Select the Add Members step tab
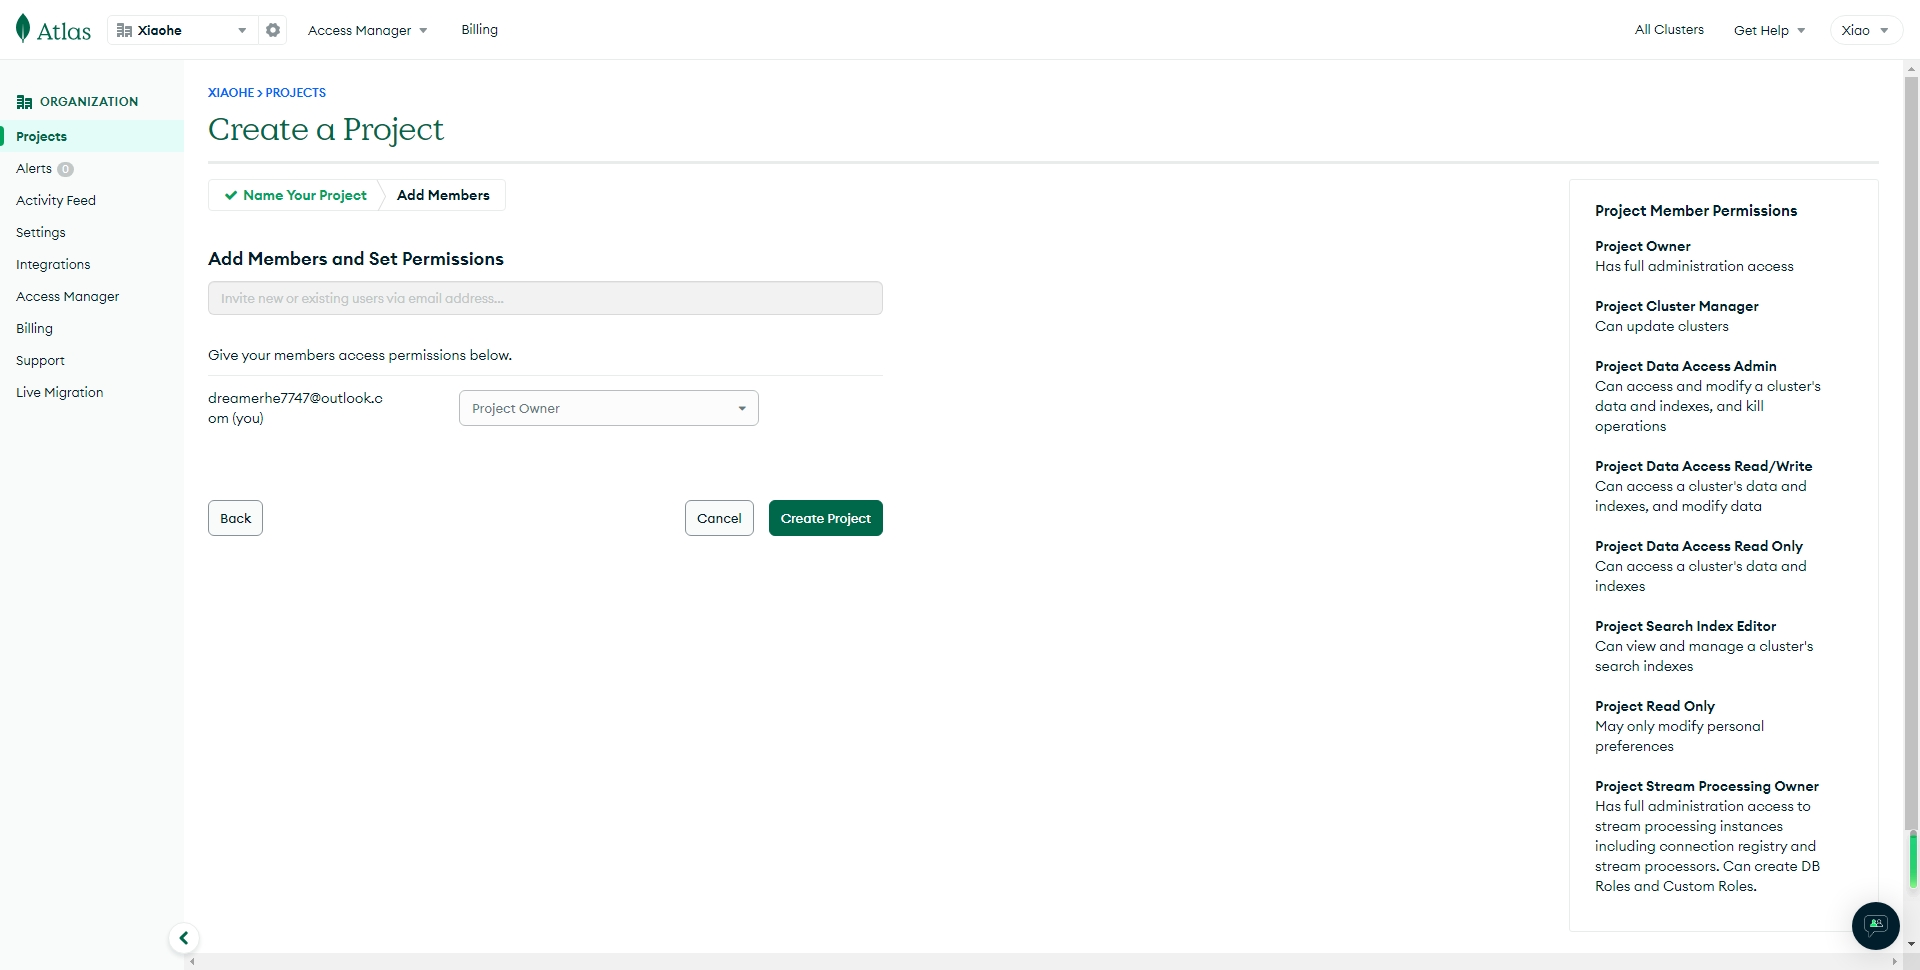The image size is (1920, 970). pos(443,195)
